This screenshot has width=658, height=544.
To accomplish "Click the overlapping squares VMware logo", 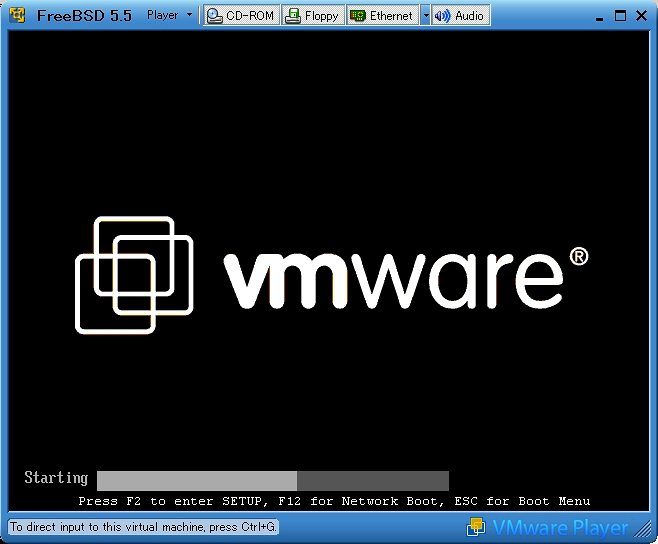I will 134,274.
